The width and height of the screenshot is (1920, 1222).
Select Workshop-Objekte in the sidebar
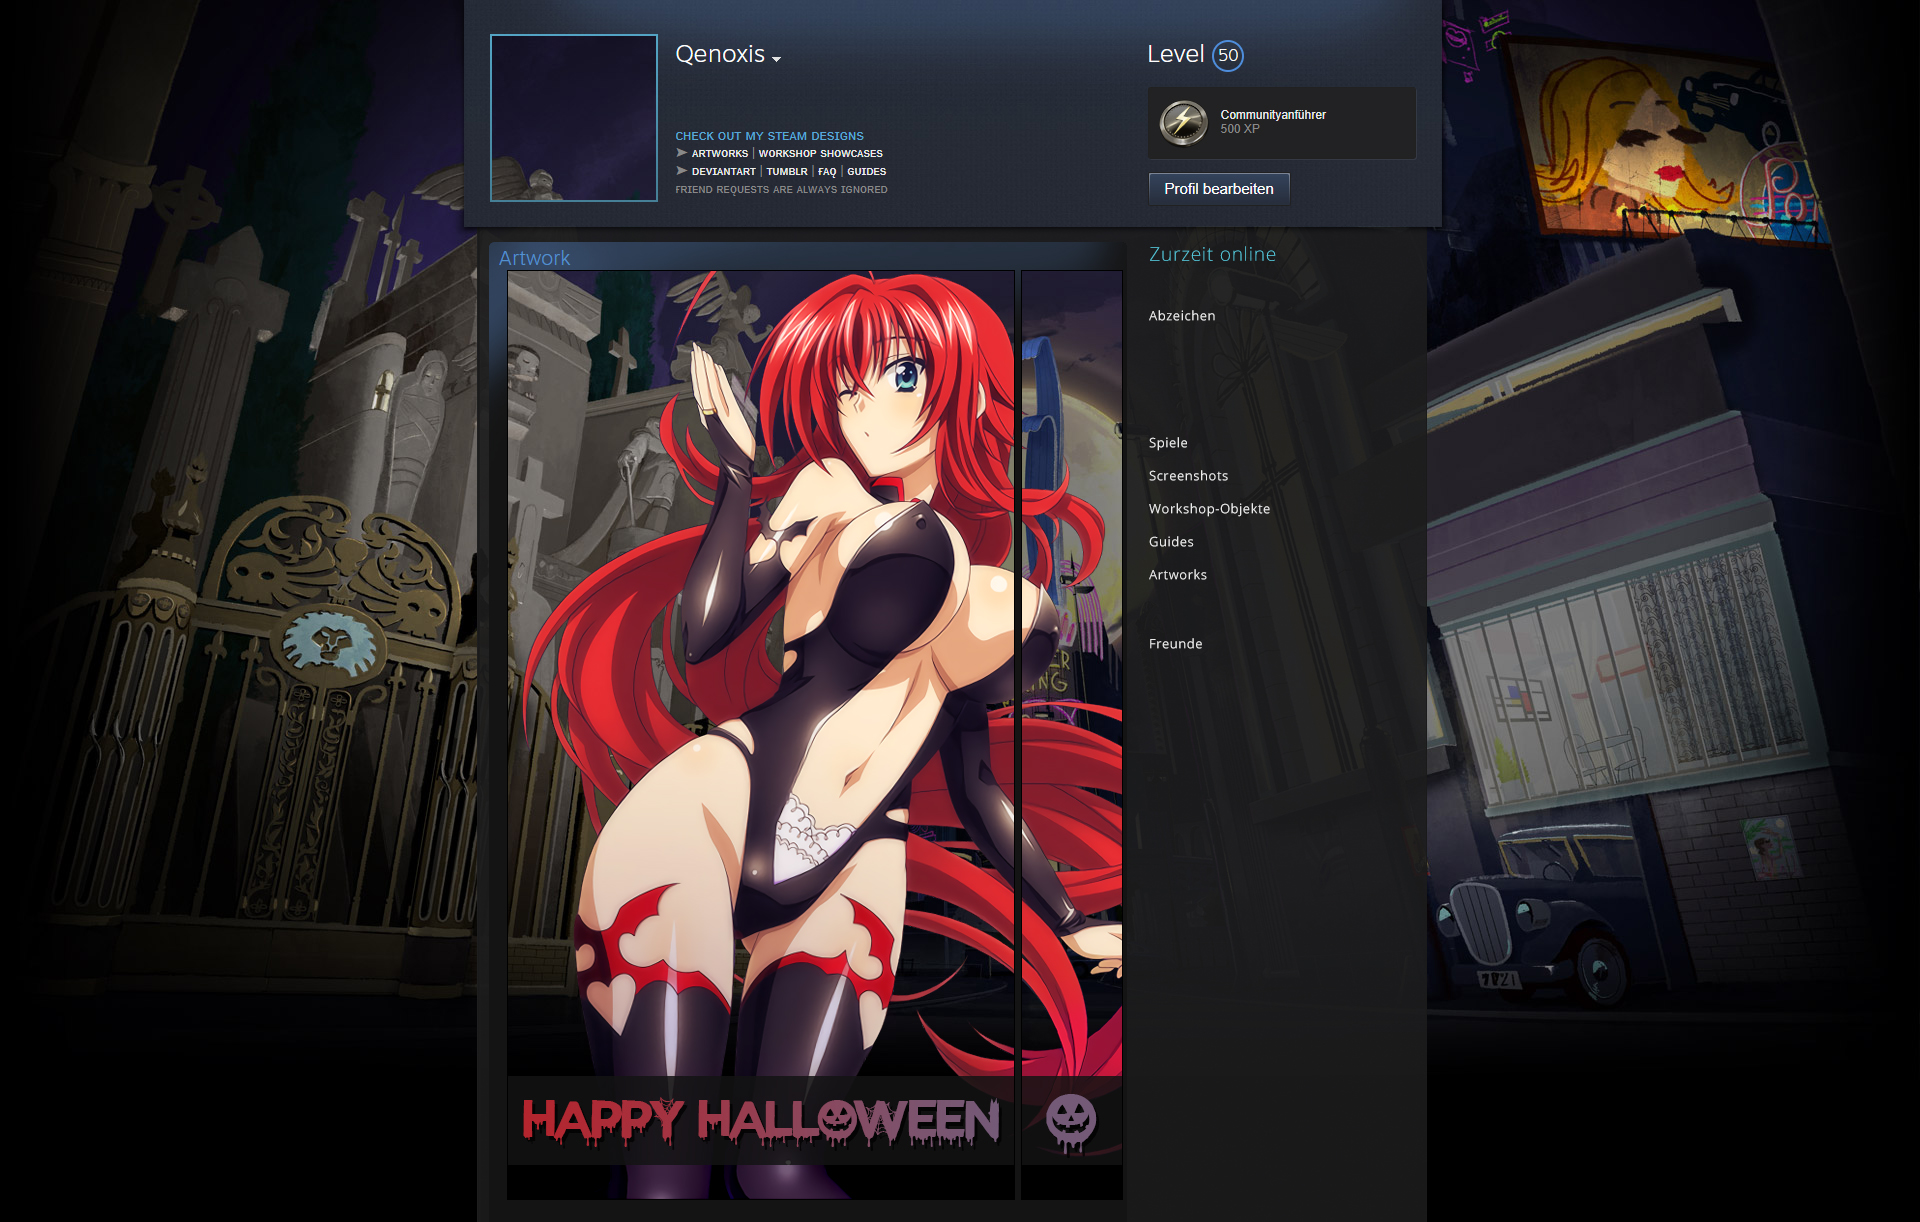tap(1208, 509)
